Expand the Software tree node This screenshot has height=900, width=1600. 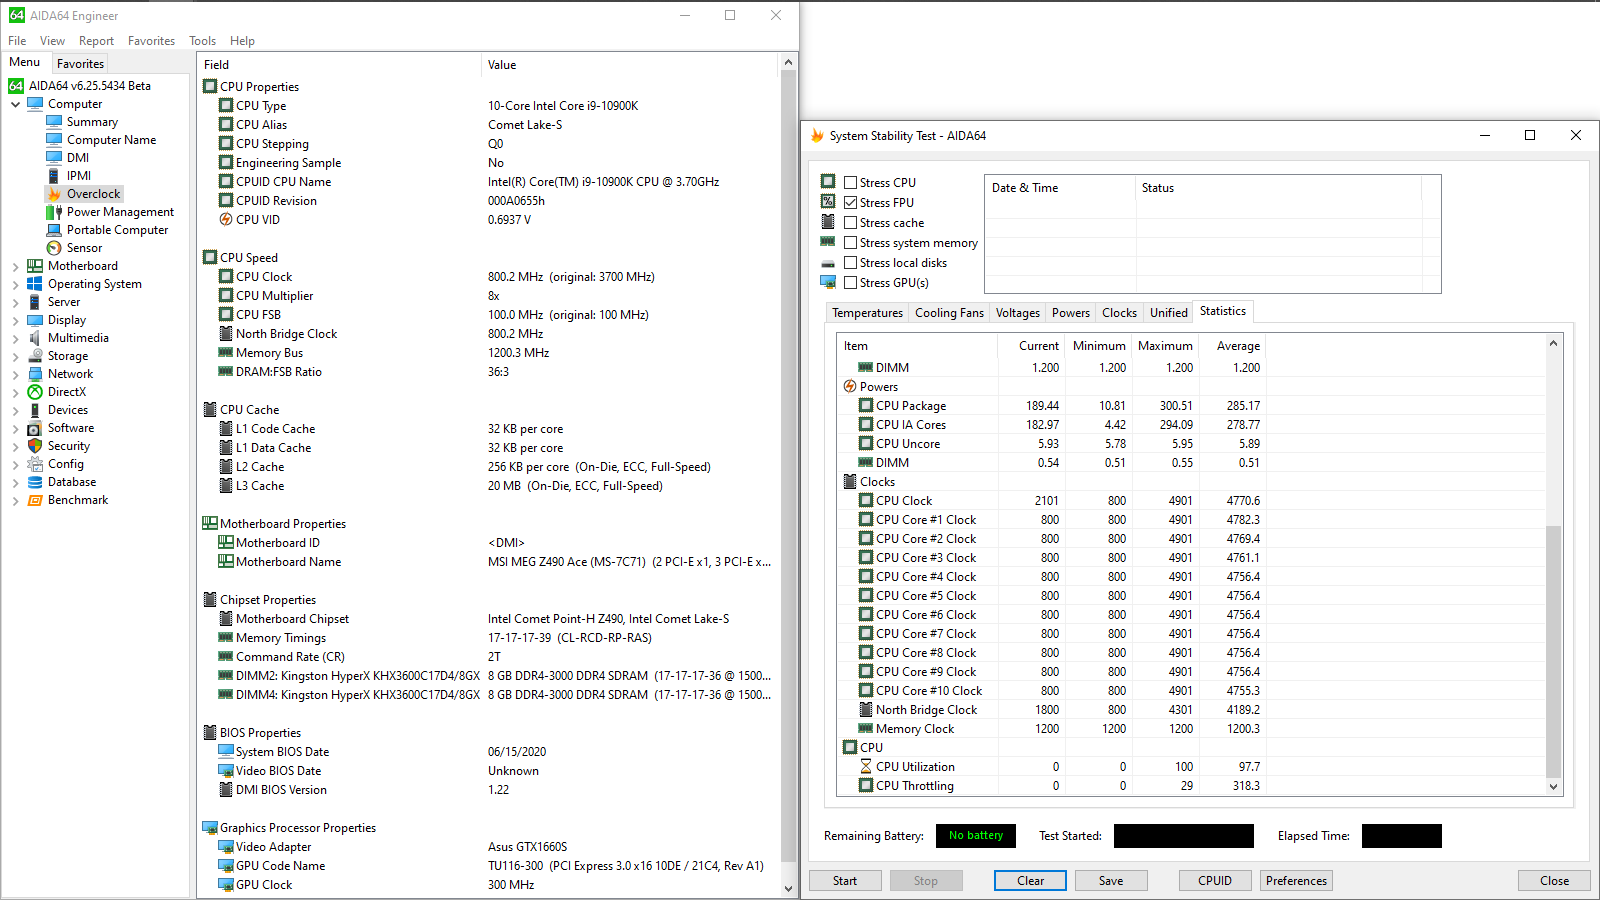click(15, 428)
